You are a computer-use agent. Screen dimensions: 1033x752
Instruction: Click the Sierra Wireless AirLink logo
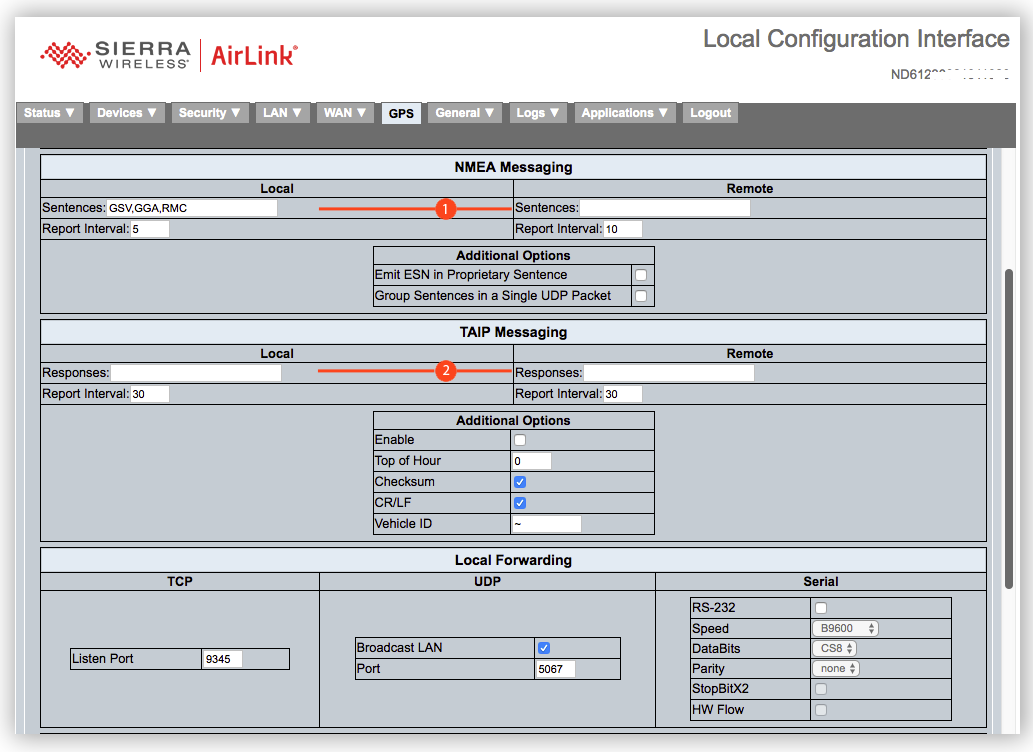pos(169,55)
